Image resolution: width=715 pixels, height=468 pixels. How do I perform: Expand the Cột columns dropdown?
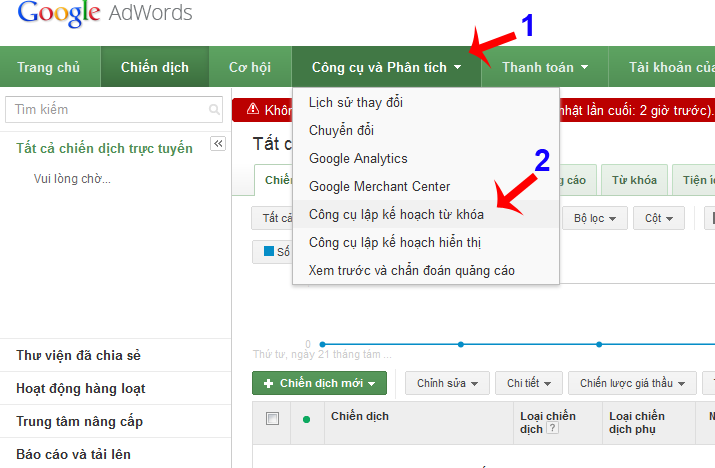point(659,218)
